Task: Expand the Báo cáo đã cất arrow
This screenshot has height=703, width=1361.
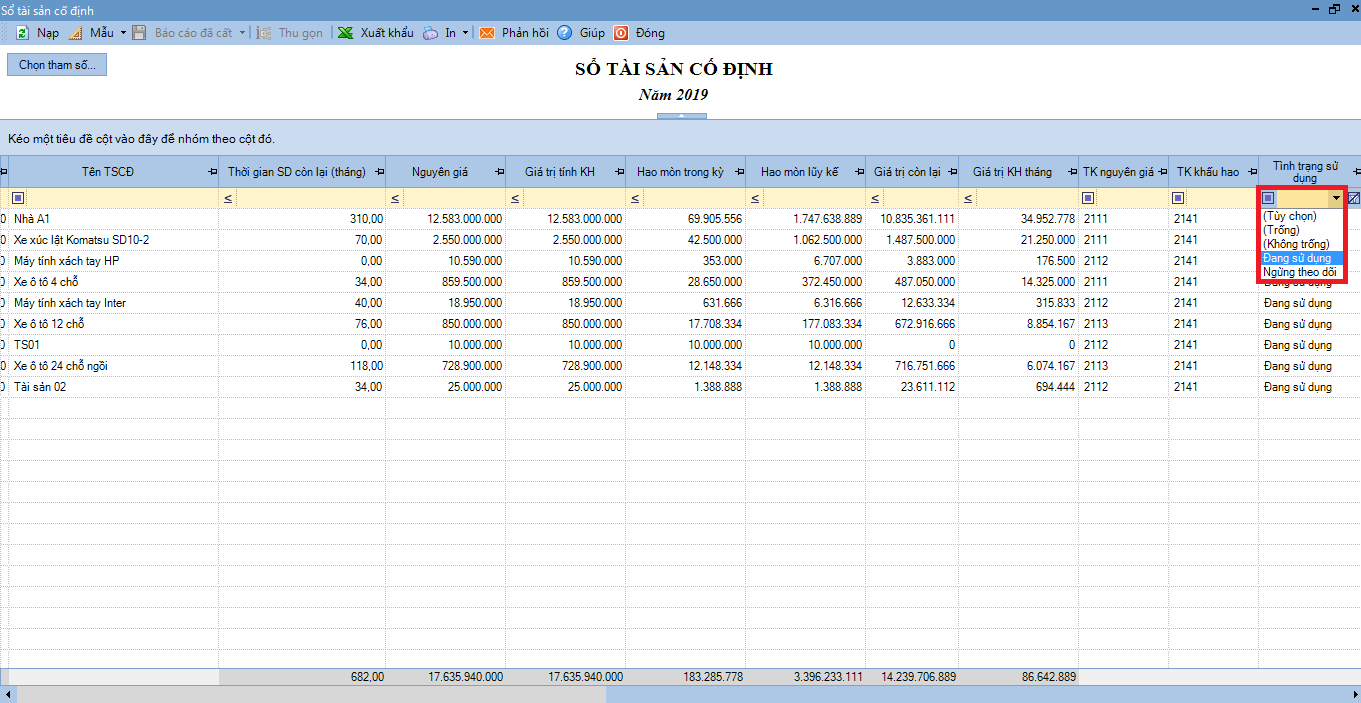Action: (242, 33)
